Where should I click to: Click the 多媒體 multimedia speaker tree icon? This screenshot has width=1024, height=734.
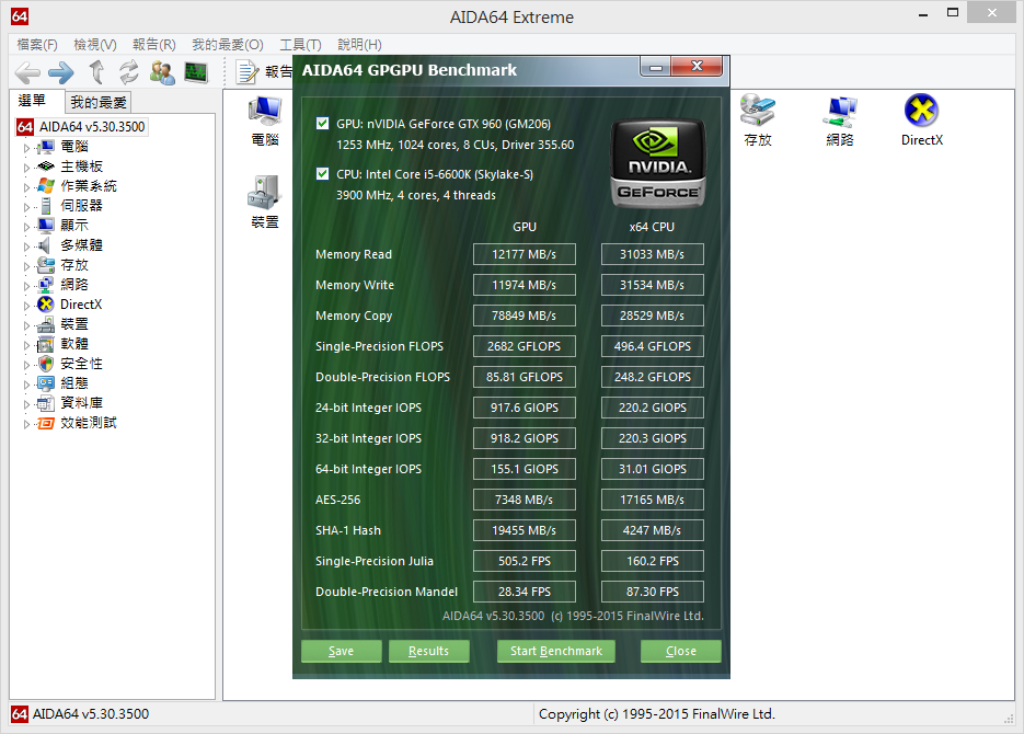(x=44, y=245)
